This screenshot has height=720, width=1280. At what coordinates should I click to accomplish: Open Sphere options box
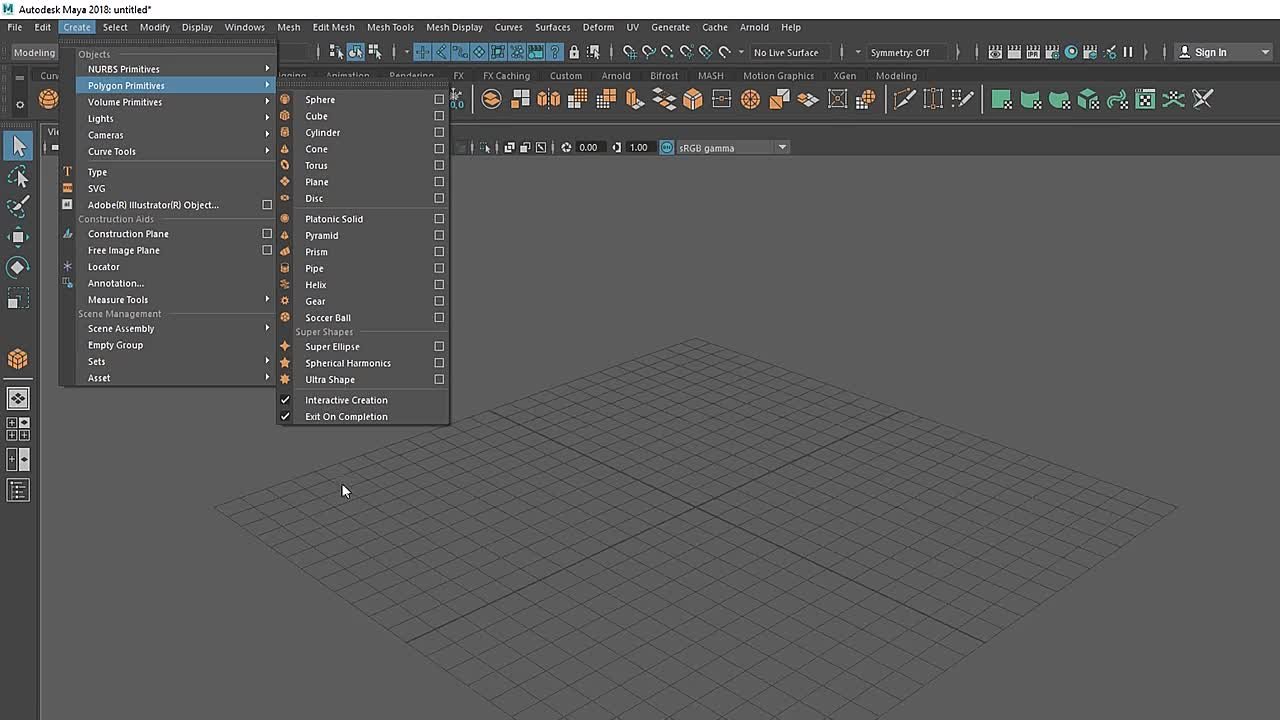(439, 100)
